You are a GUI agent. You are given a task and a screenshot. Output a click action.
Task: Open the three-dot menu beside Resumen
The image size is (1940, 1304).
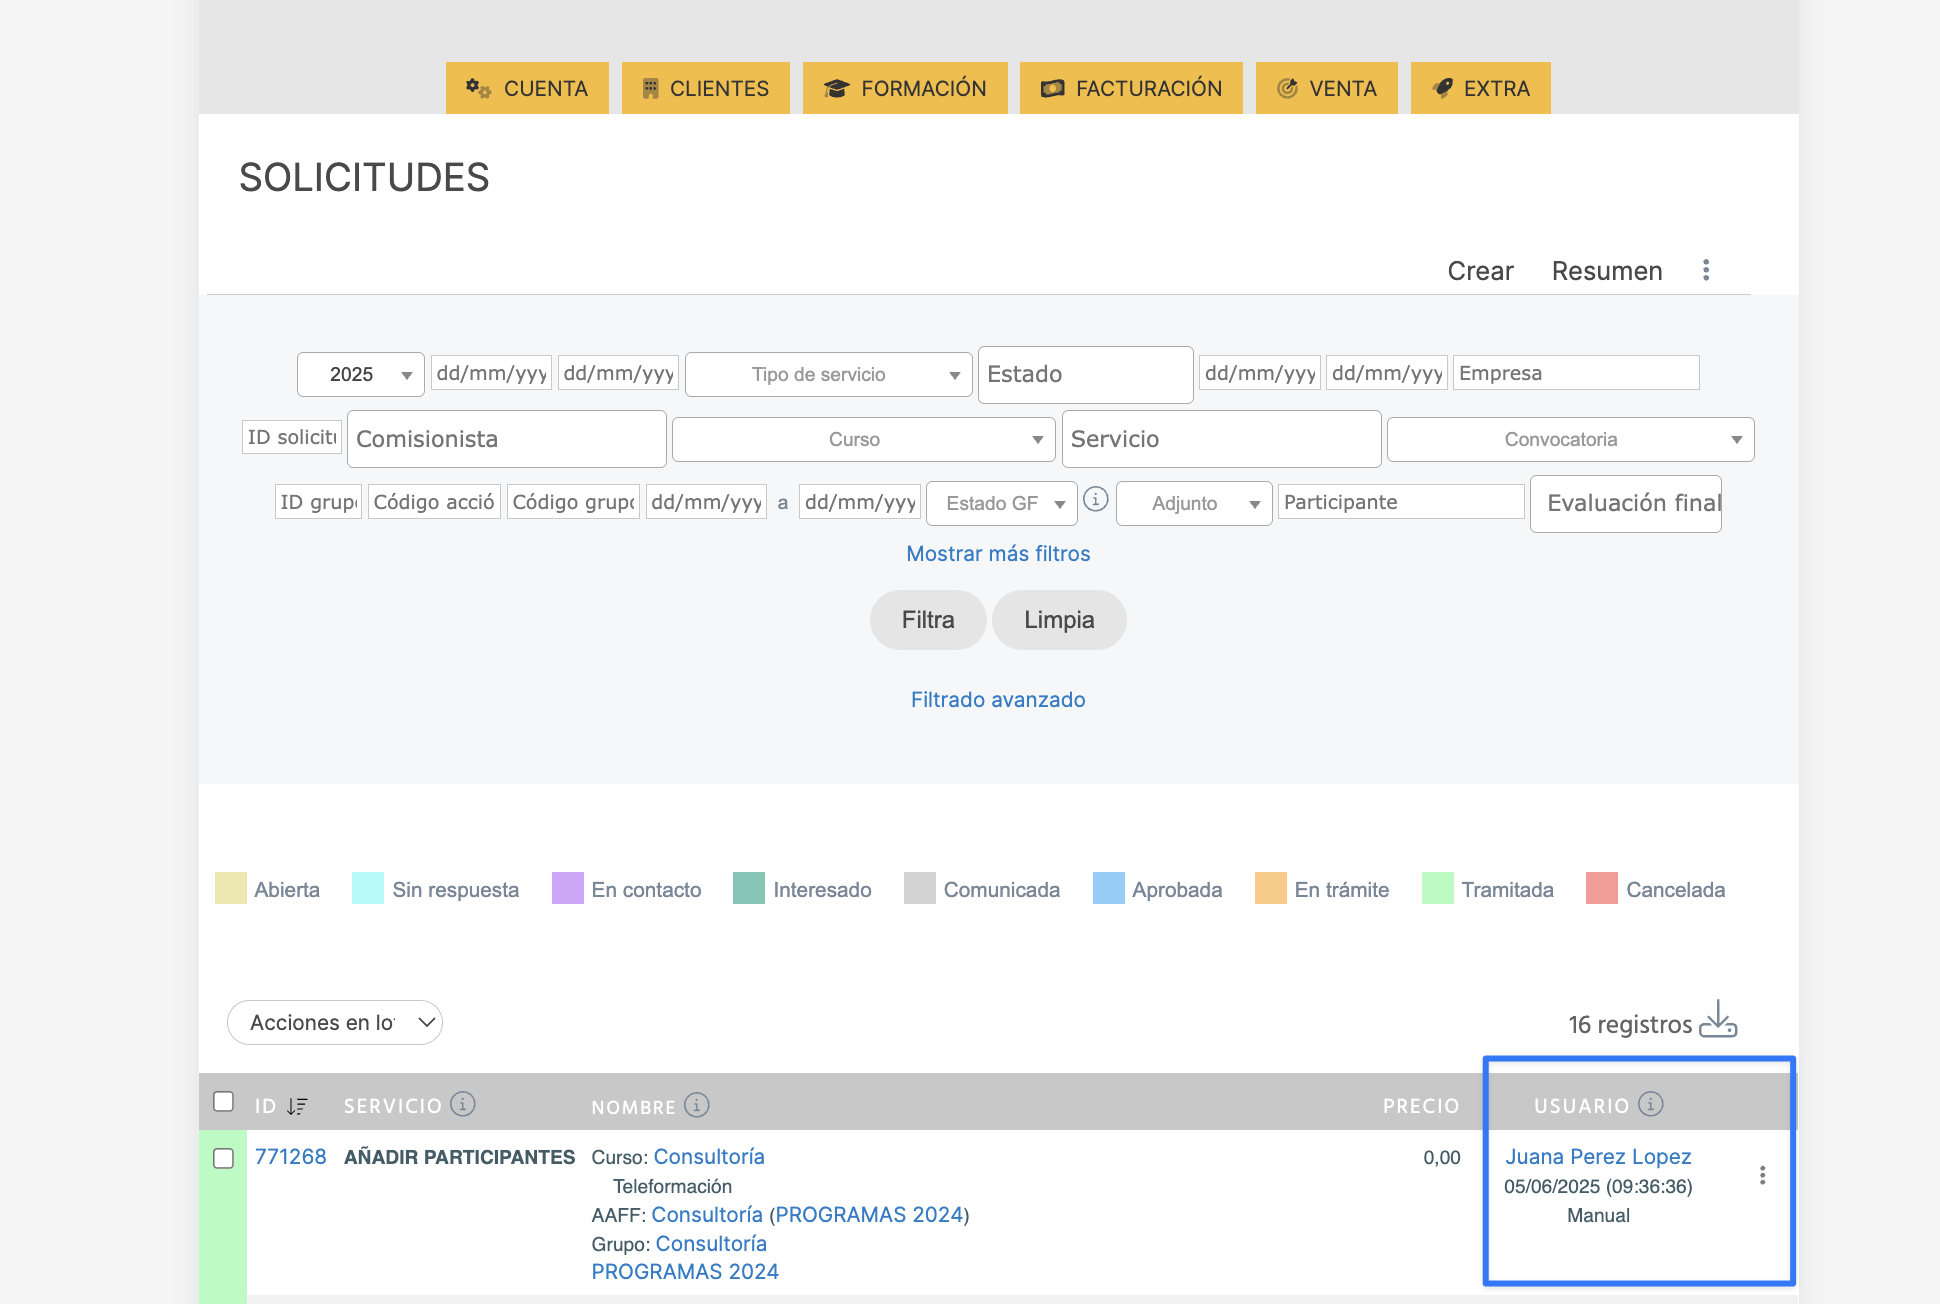point(1706,270)
